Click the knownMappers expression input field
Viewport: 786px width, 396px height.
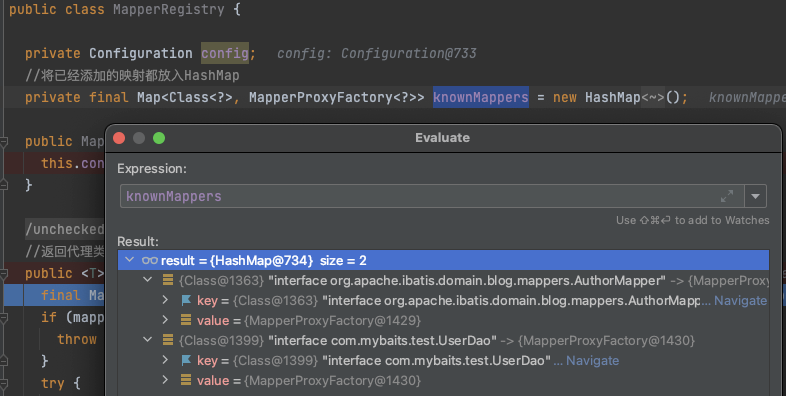point(432,196)
